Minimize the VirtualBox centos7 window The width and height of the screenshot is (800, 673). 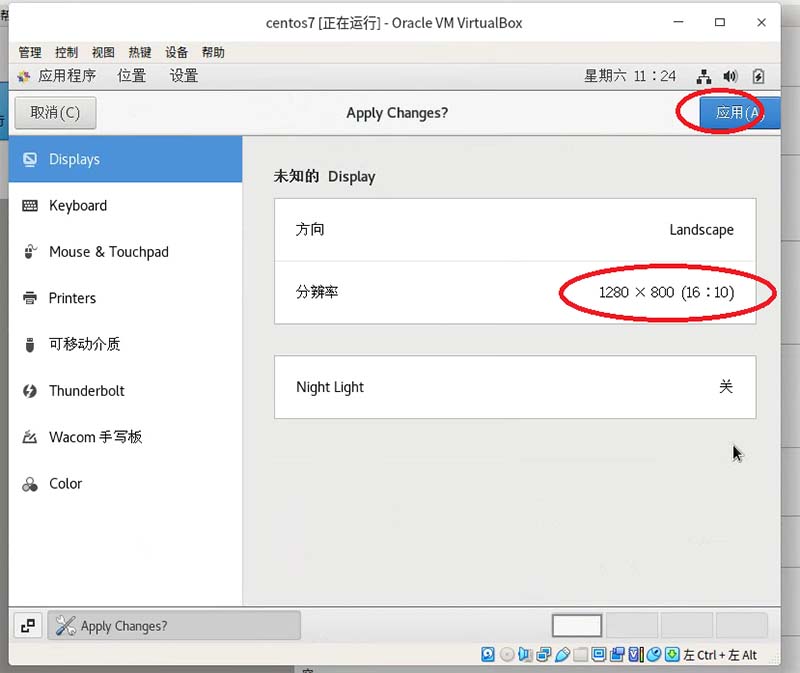(678, 22)
